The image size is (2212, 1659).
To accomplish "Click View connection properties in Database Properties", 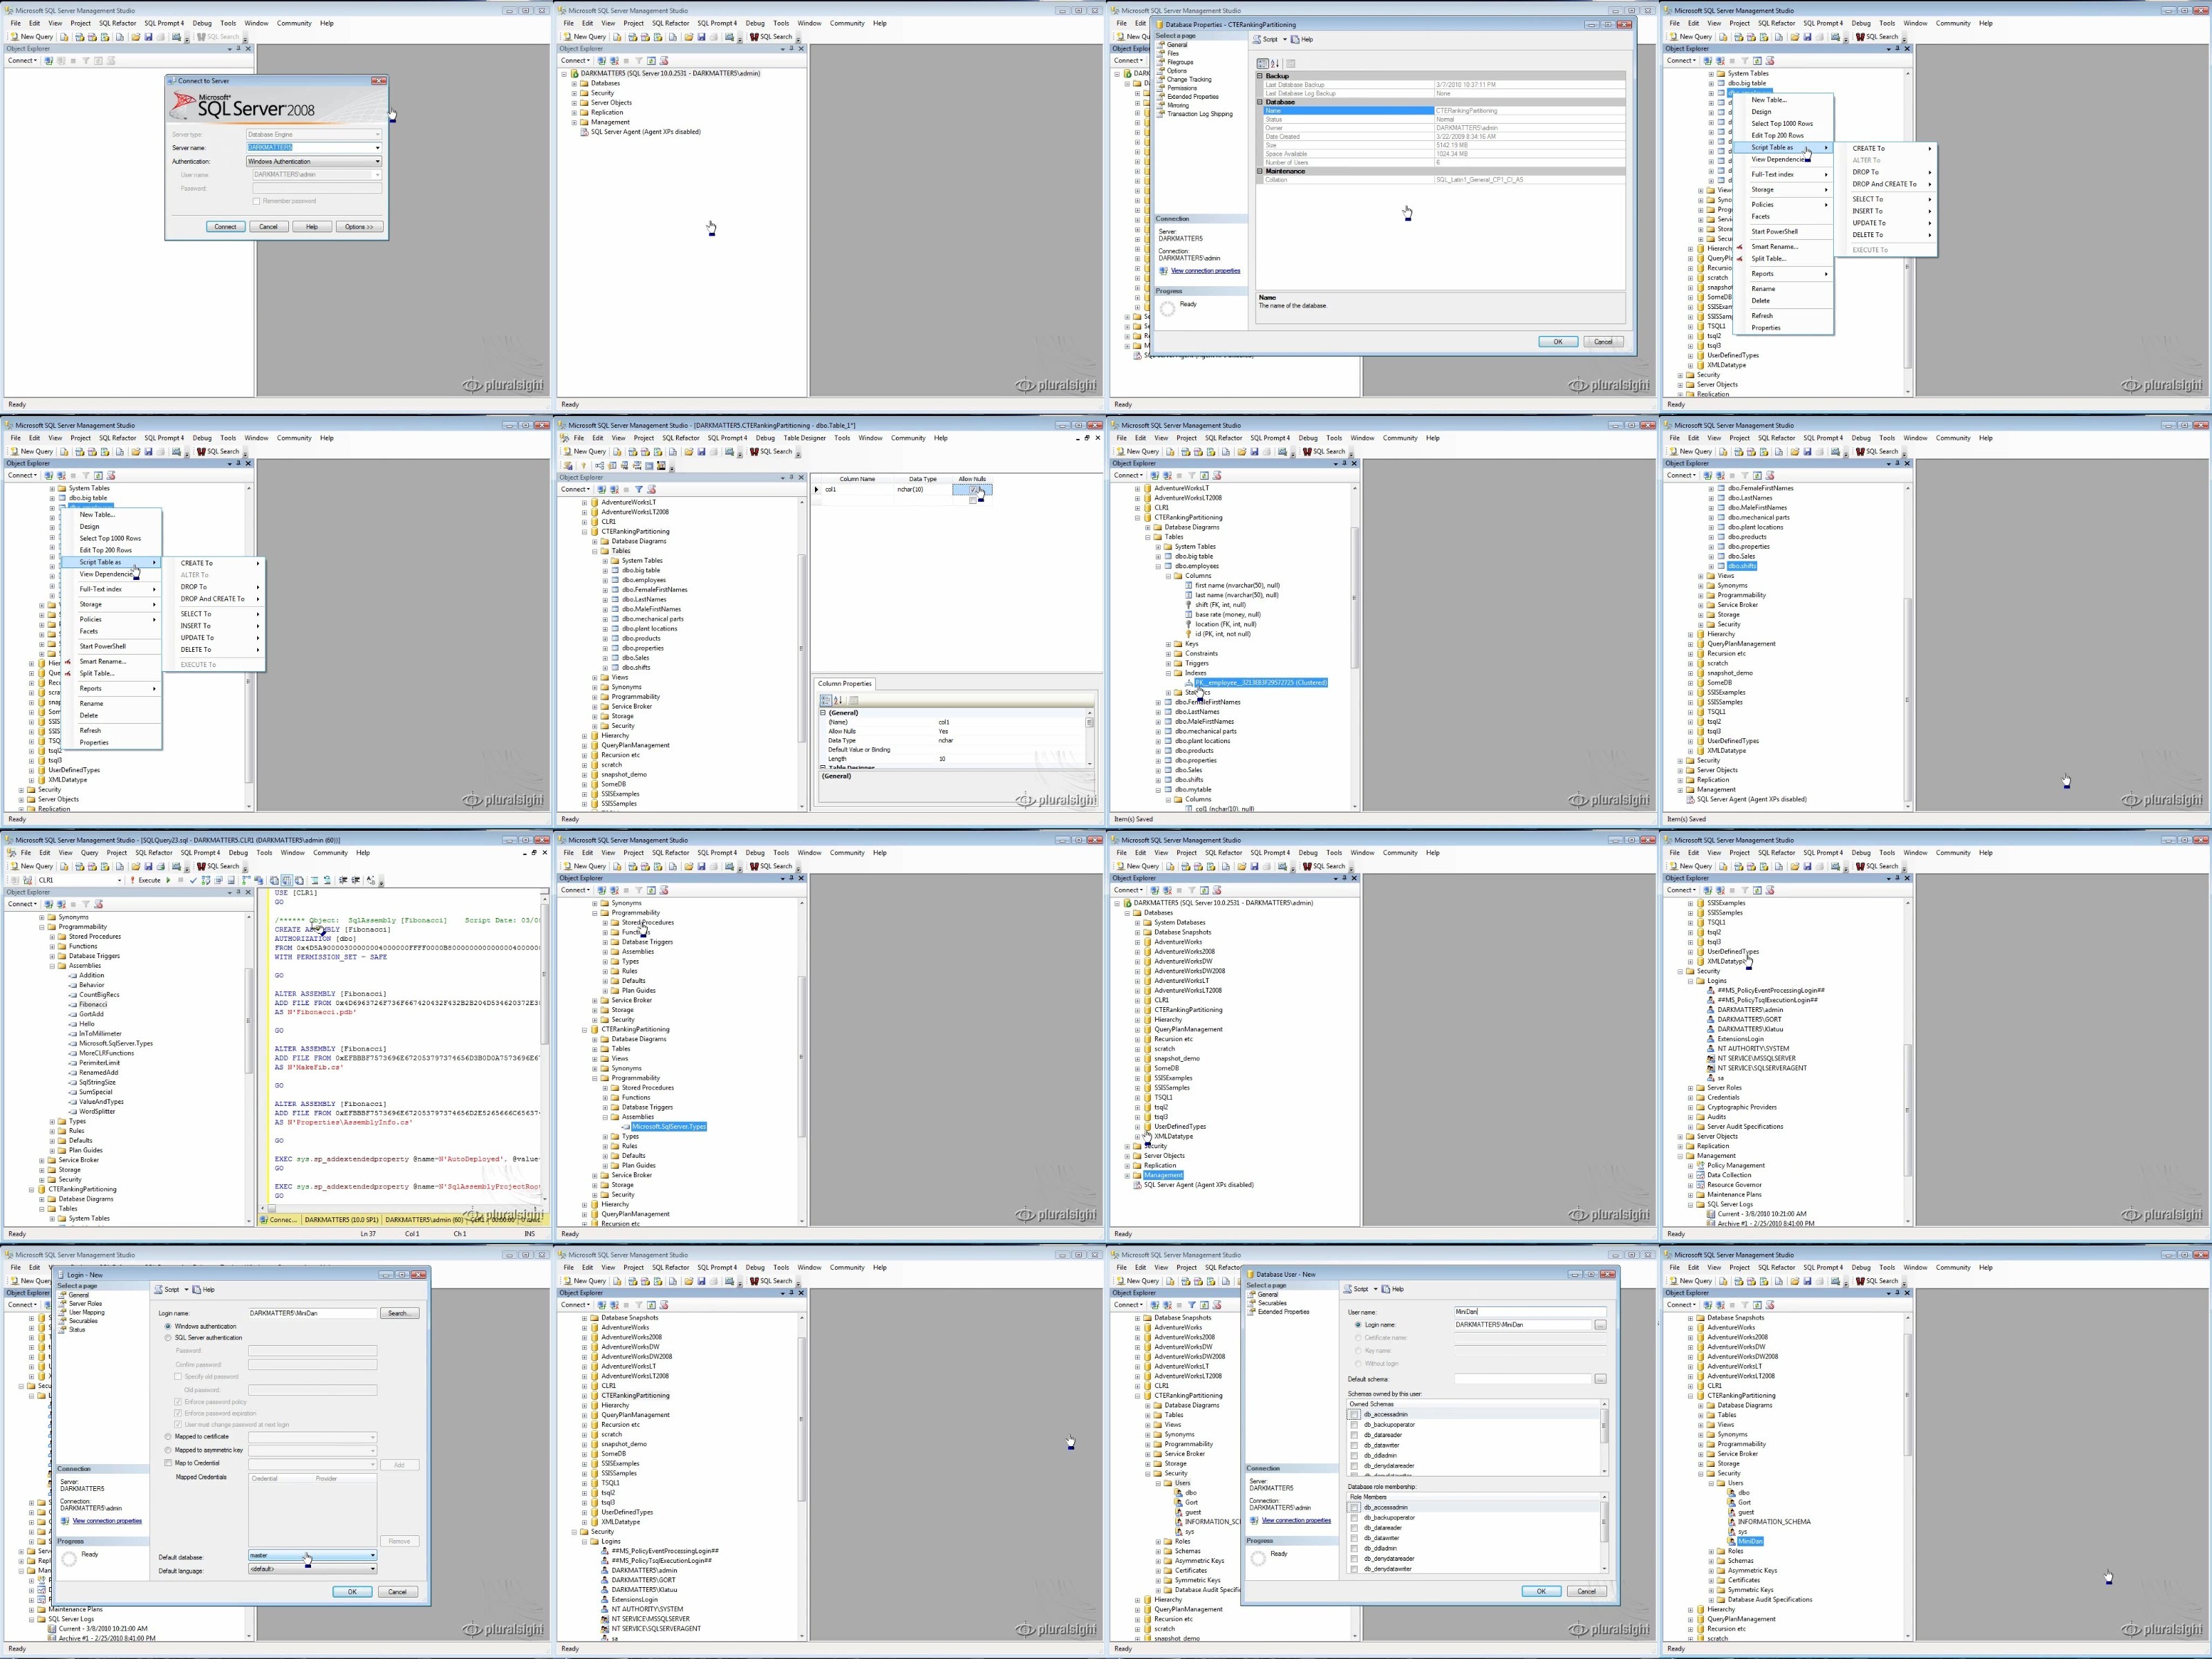I will point(1205,271).
